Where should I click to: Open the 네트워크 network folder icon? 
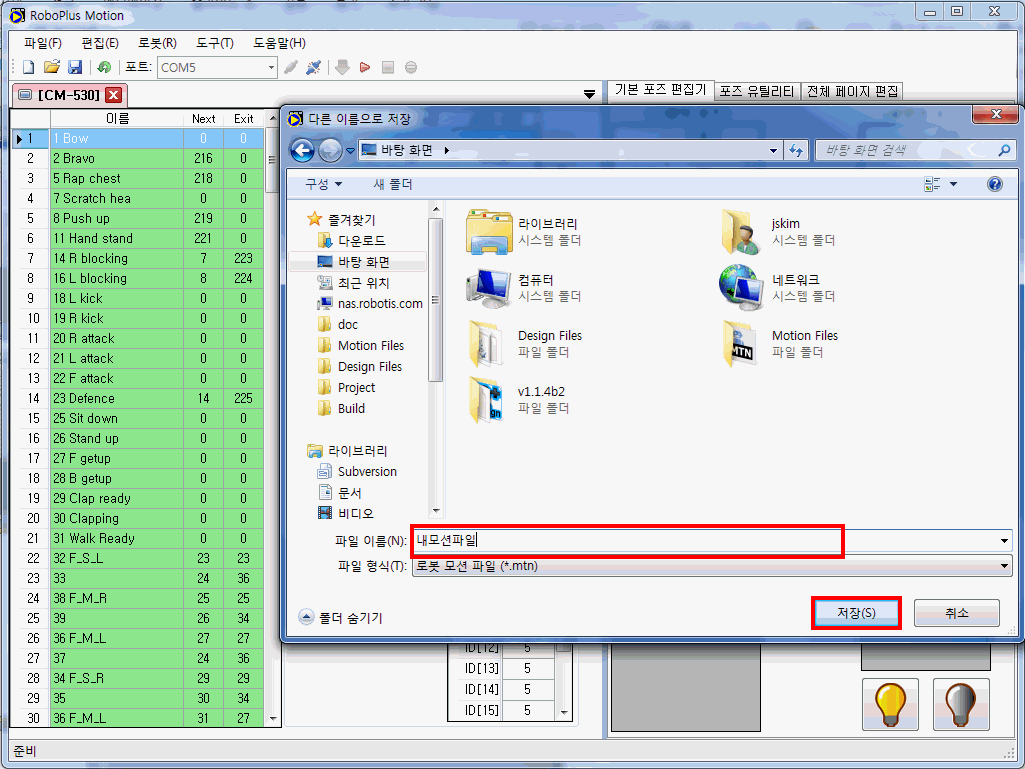741,288
